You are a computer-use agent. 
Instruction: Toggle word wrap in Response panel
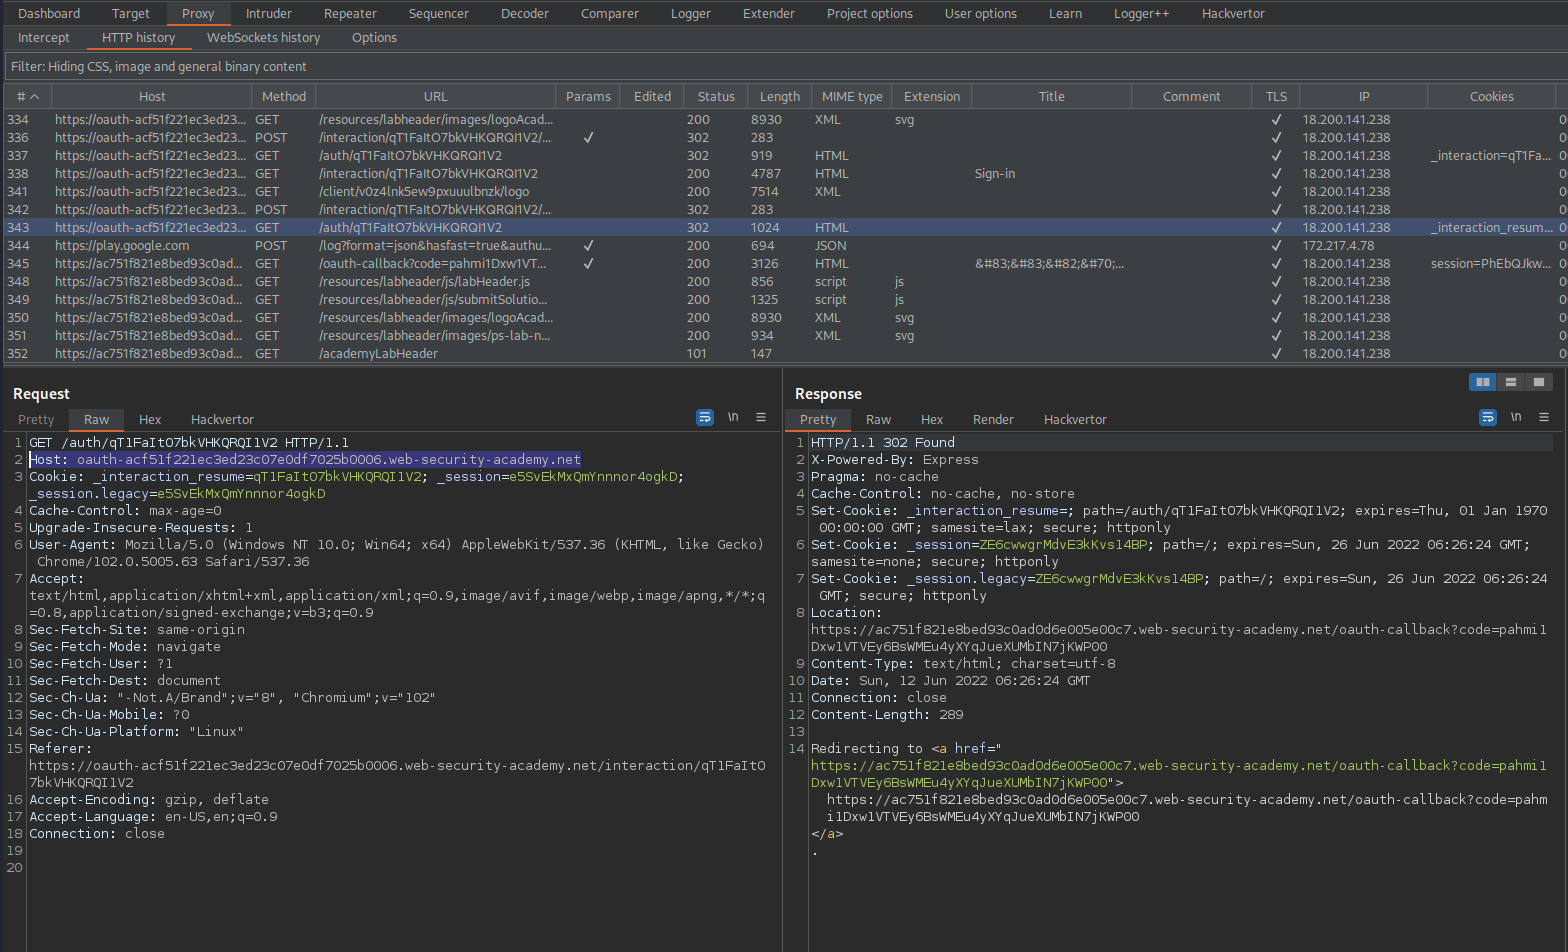pyautogui.click(x=1488, y=418)
